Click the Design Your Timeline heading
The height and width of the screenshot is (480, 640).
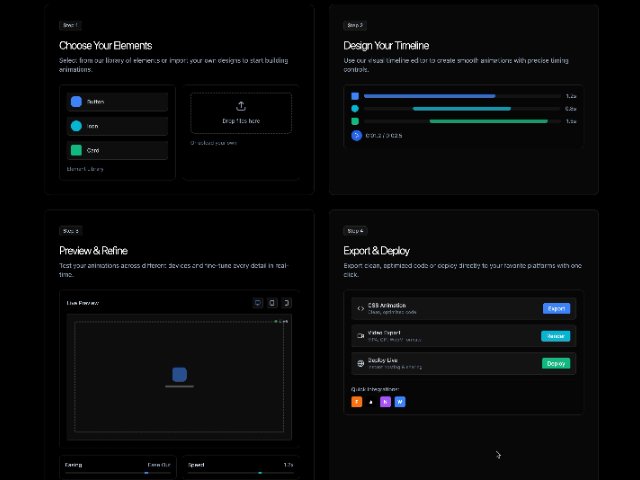(x=386, y=45)
